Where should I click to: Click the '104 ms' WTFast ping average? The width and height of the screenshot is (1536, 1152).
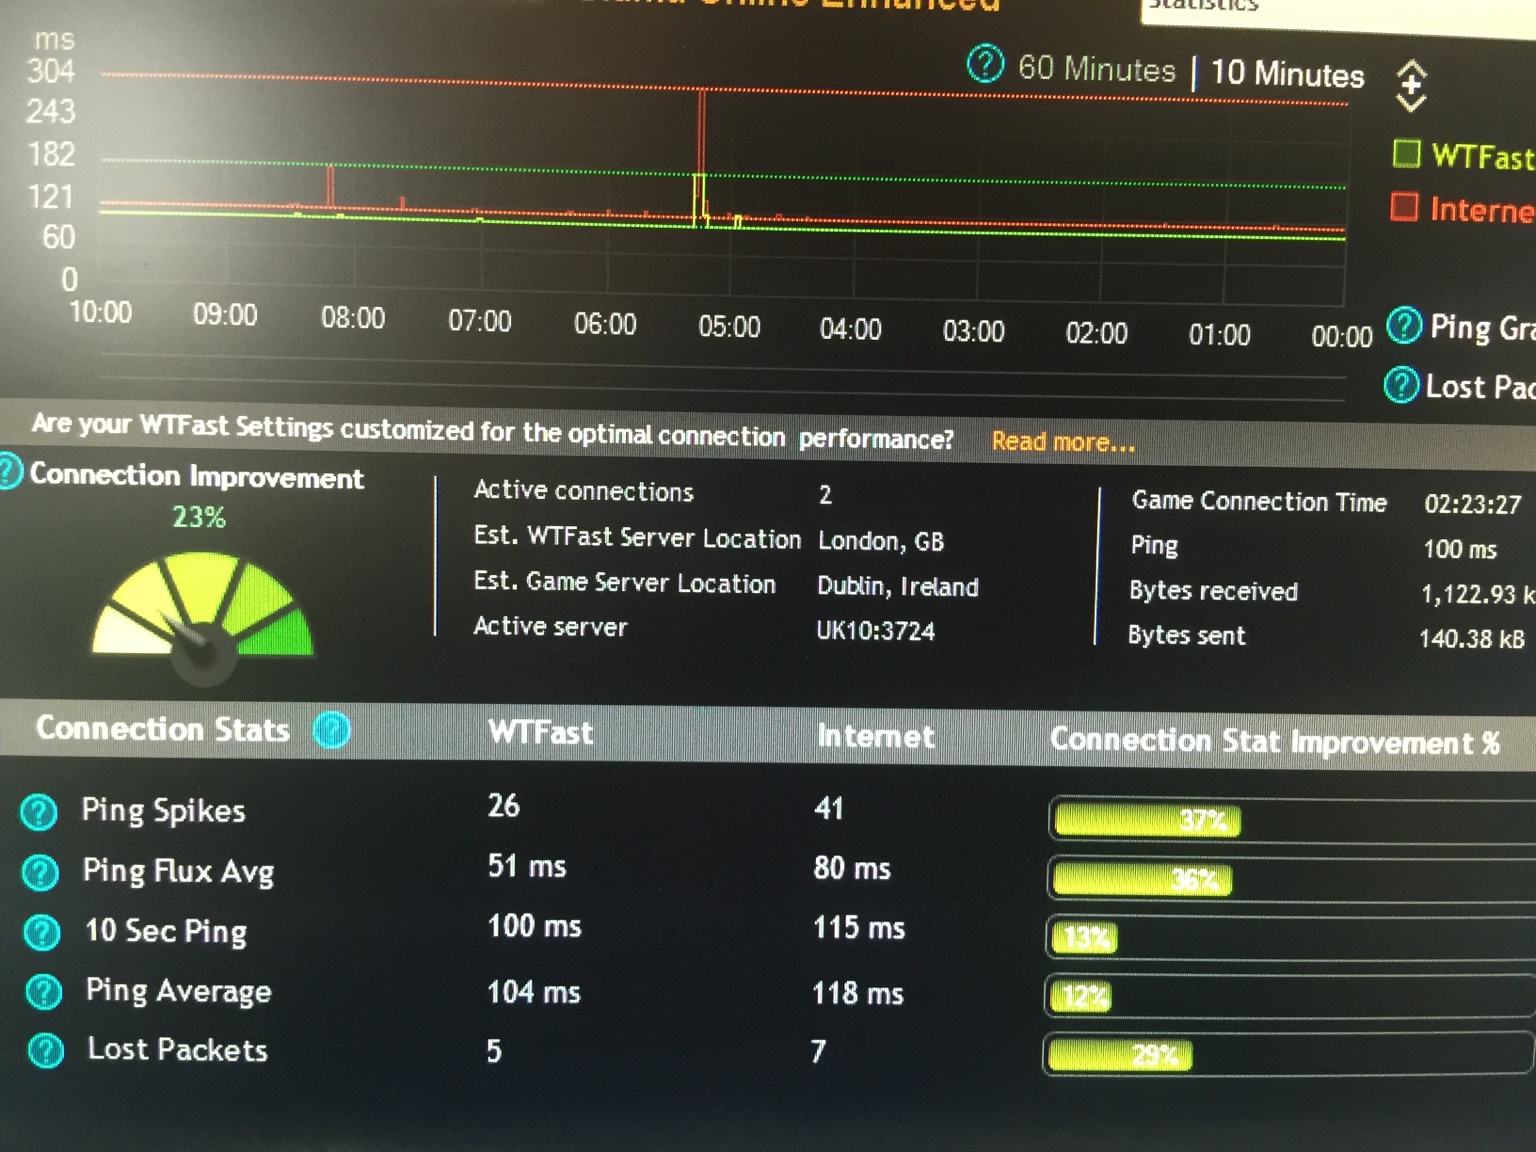(534, 992)
